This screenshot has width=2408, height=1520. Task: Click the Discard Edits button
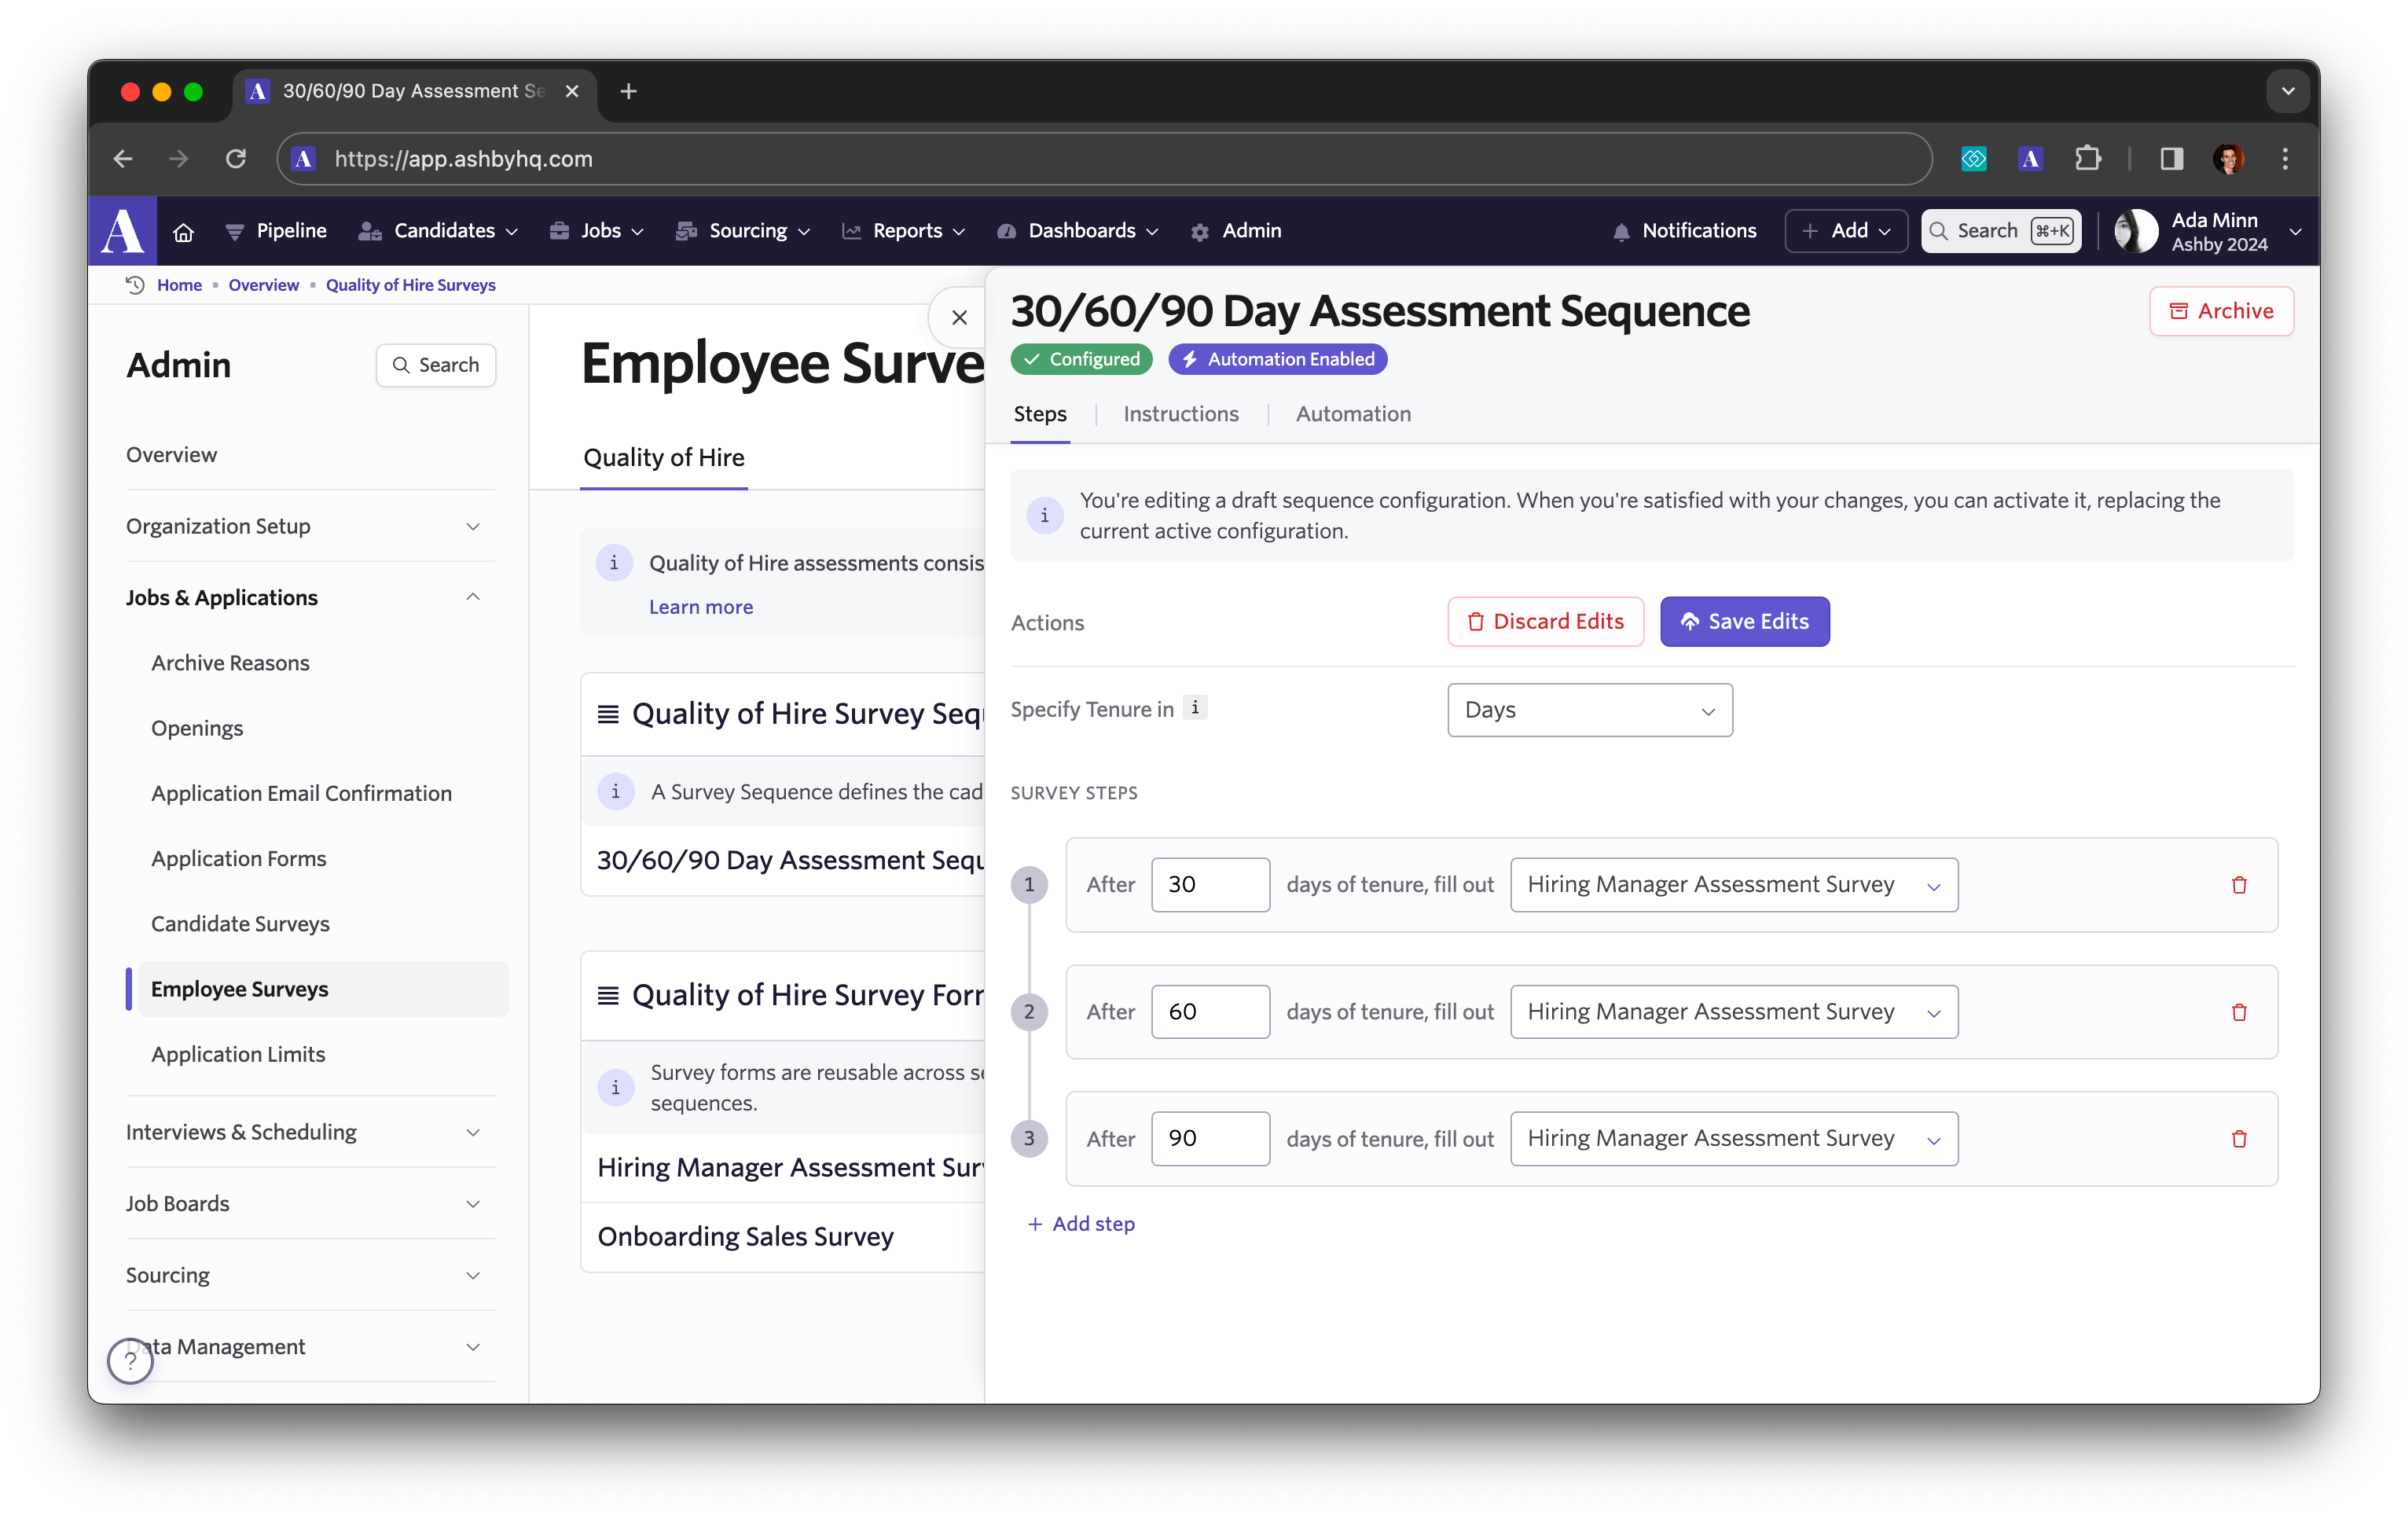(1545, 622)
